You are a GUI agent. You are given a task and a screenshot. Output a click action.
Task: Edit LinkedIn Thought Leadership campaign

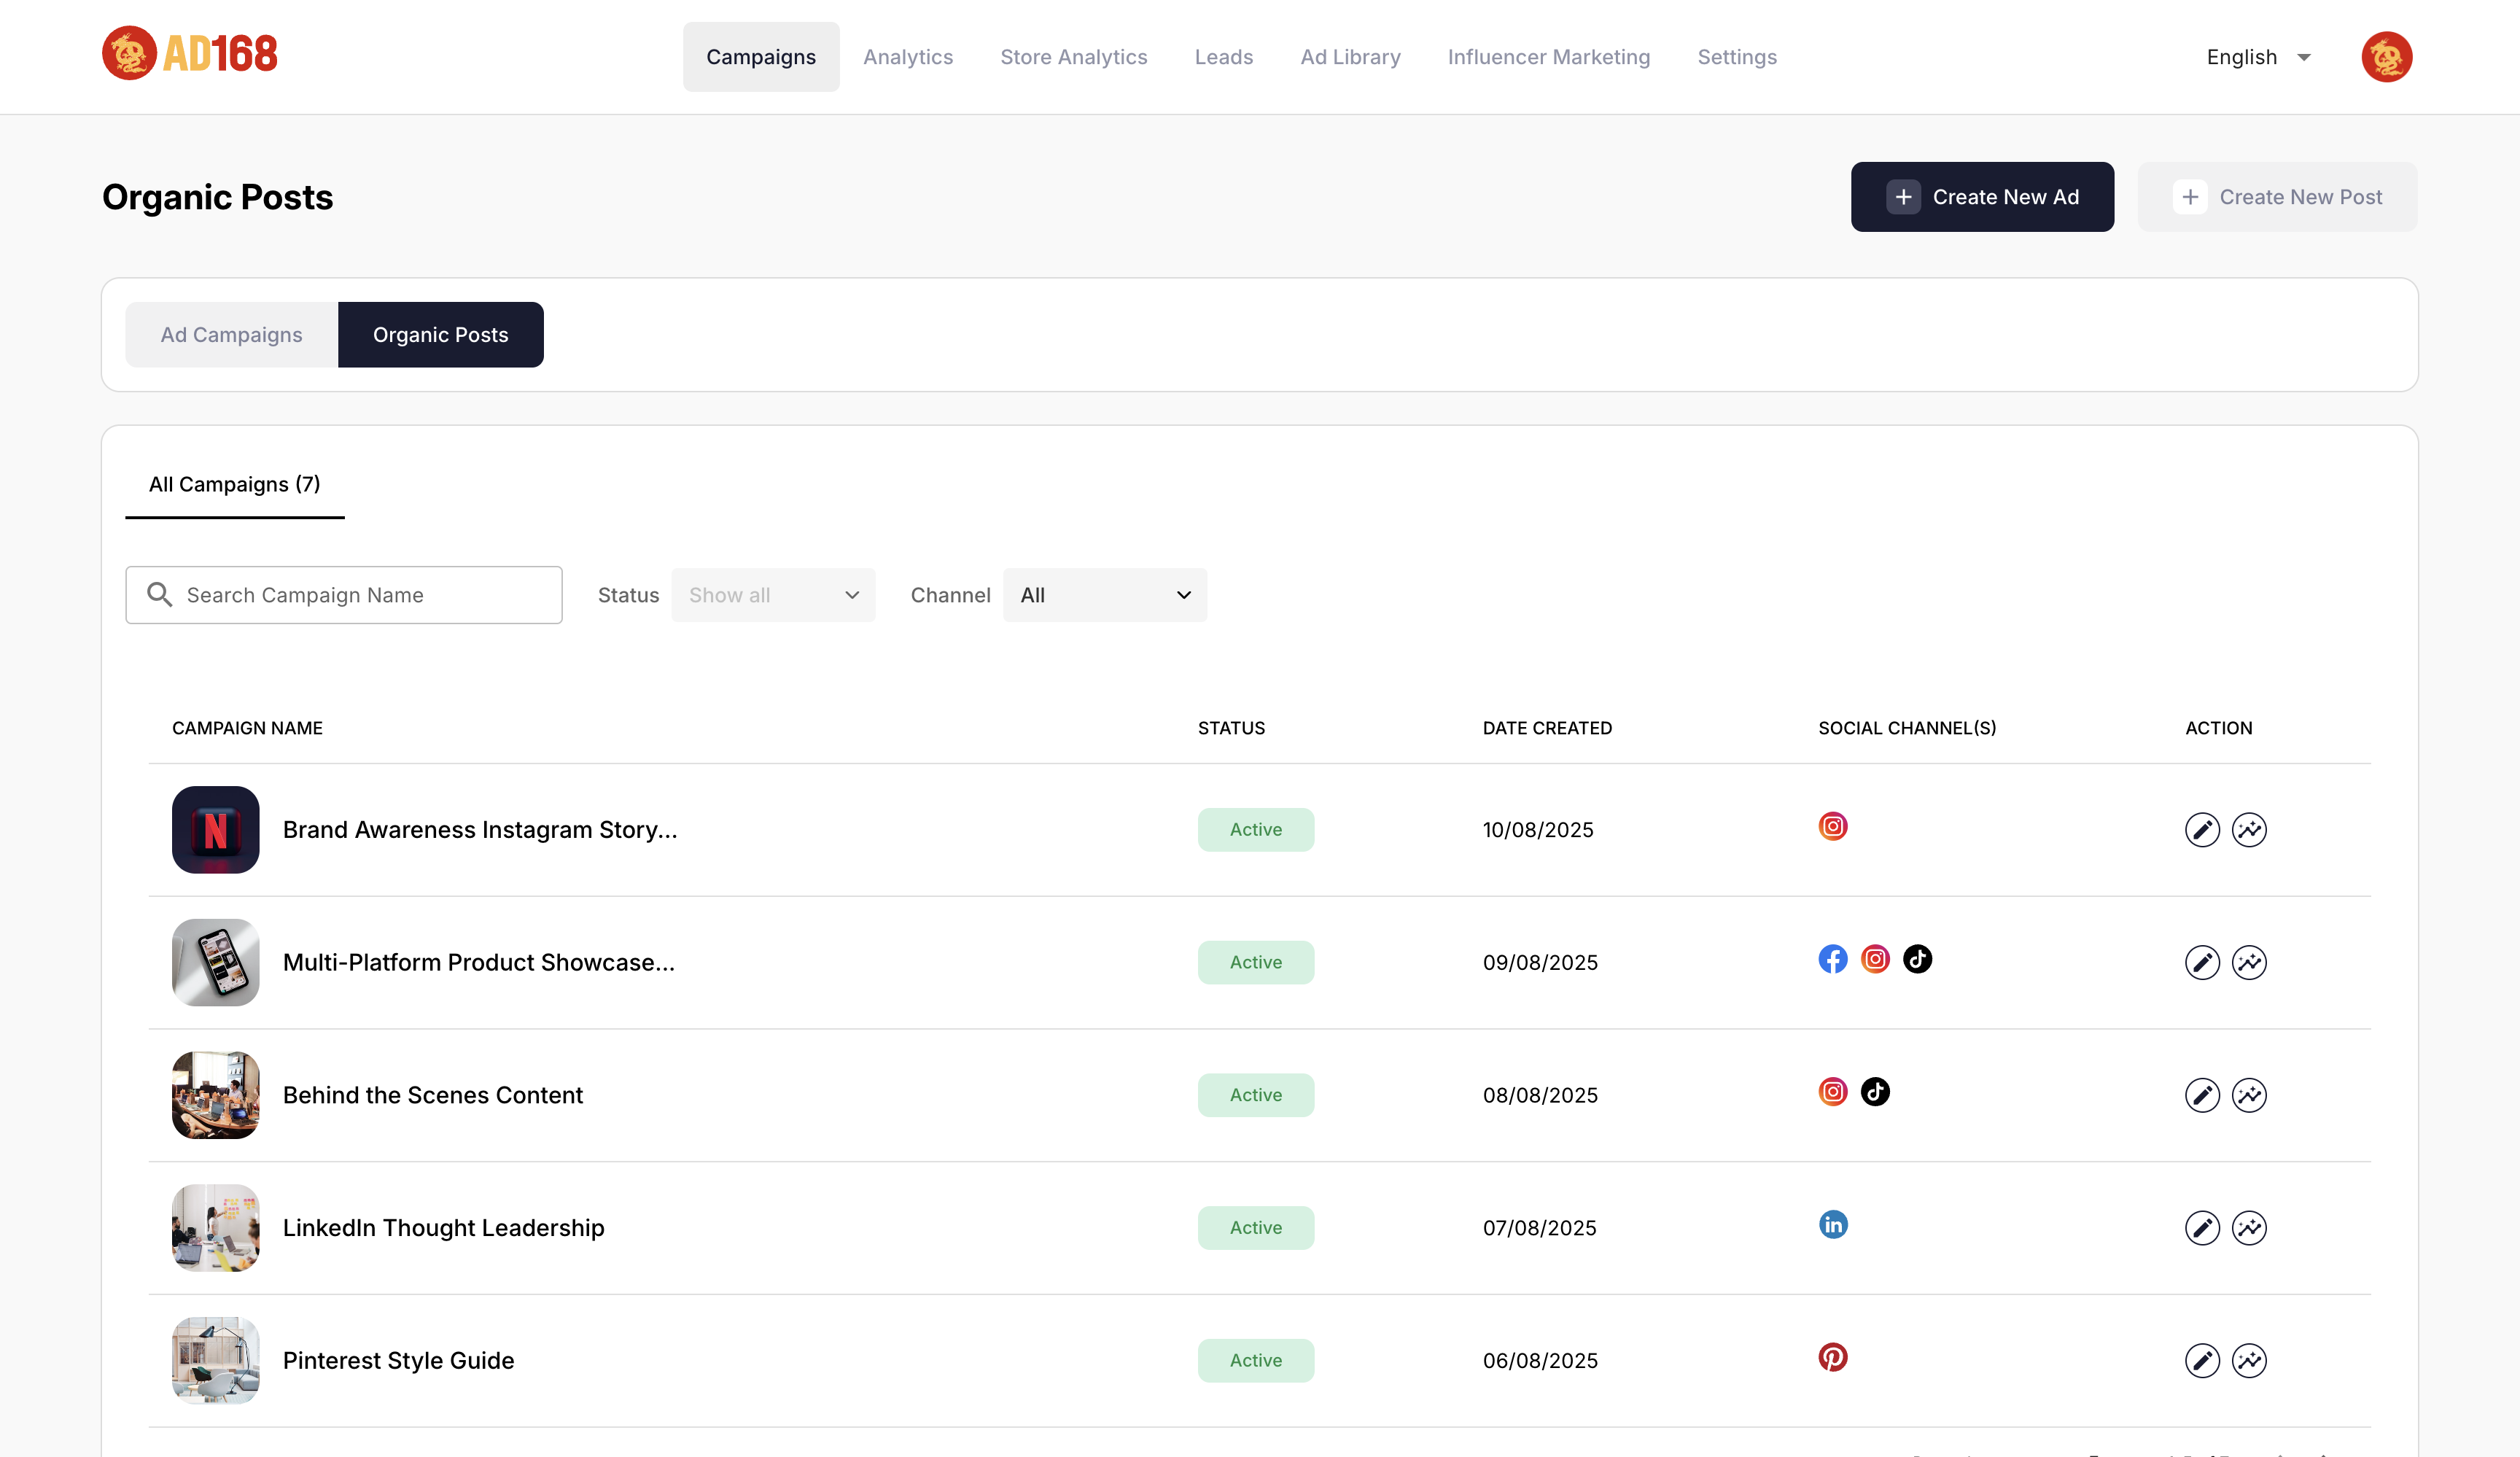click(x=2202, y=1228)
